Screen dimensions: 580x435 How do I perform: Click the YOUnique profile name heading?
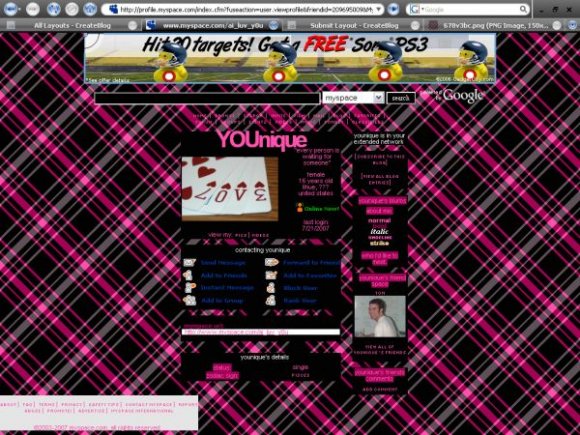point(262,140)
